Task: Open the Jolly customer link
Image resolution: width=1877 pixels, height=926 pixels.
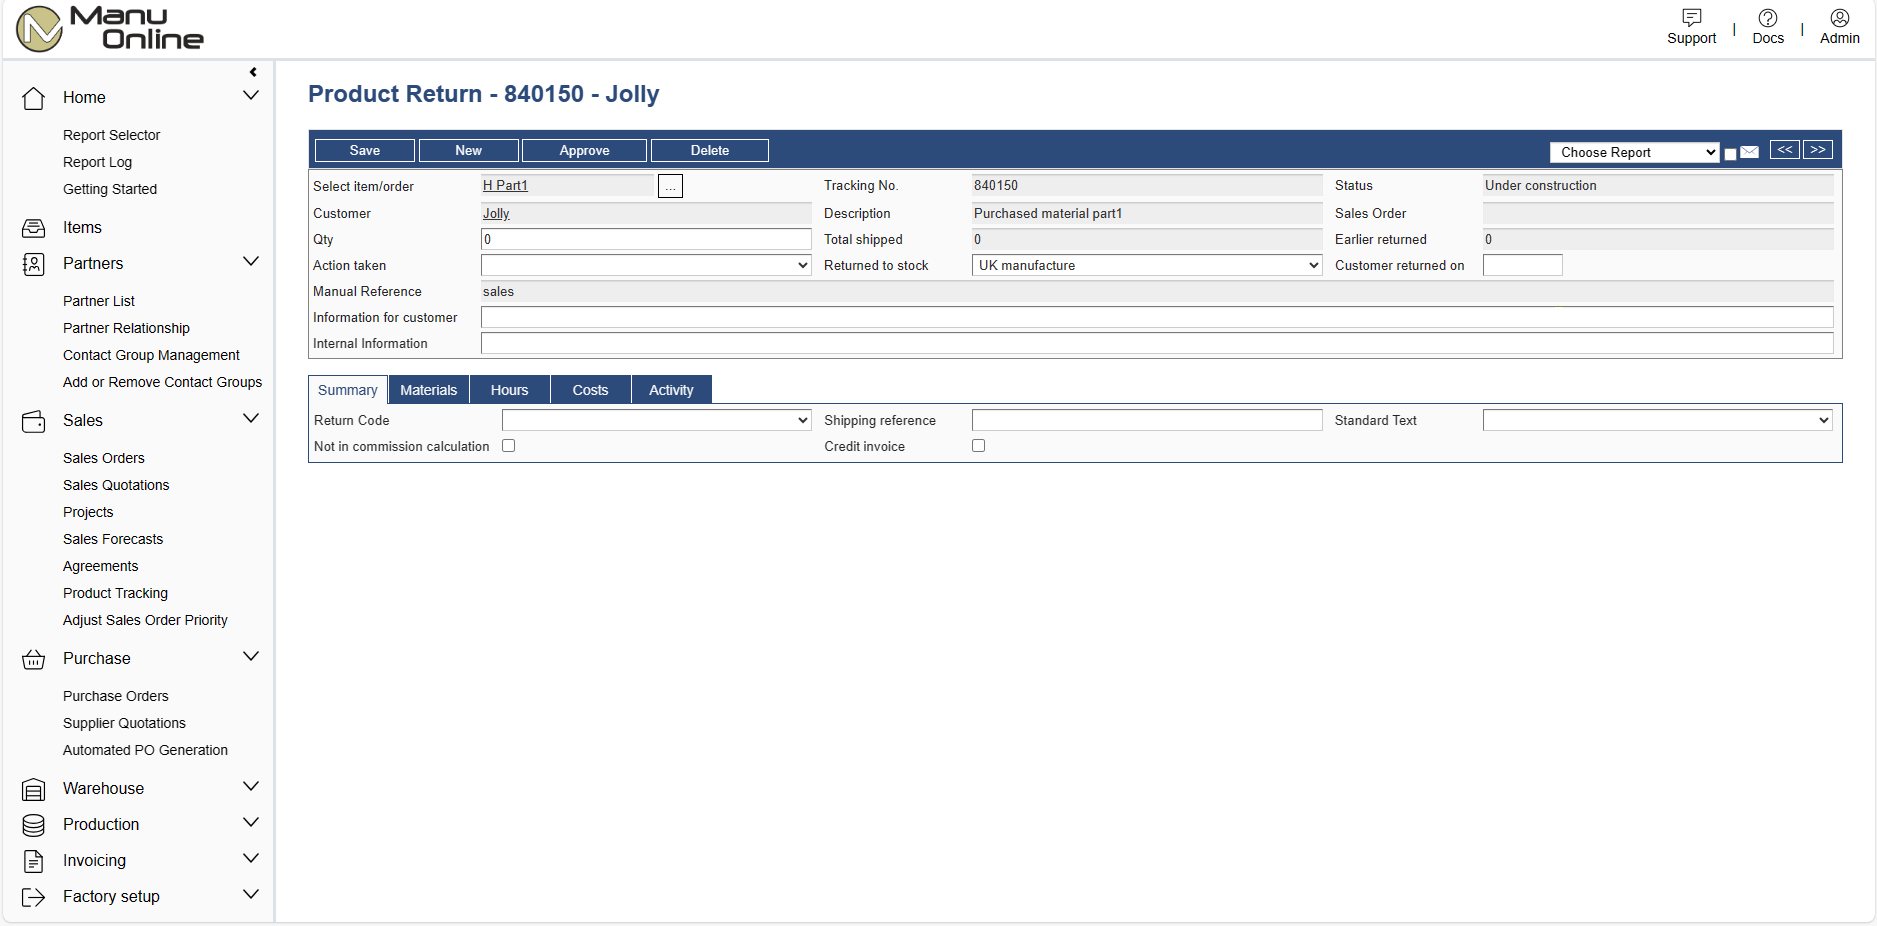Action: point(496,213)
